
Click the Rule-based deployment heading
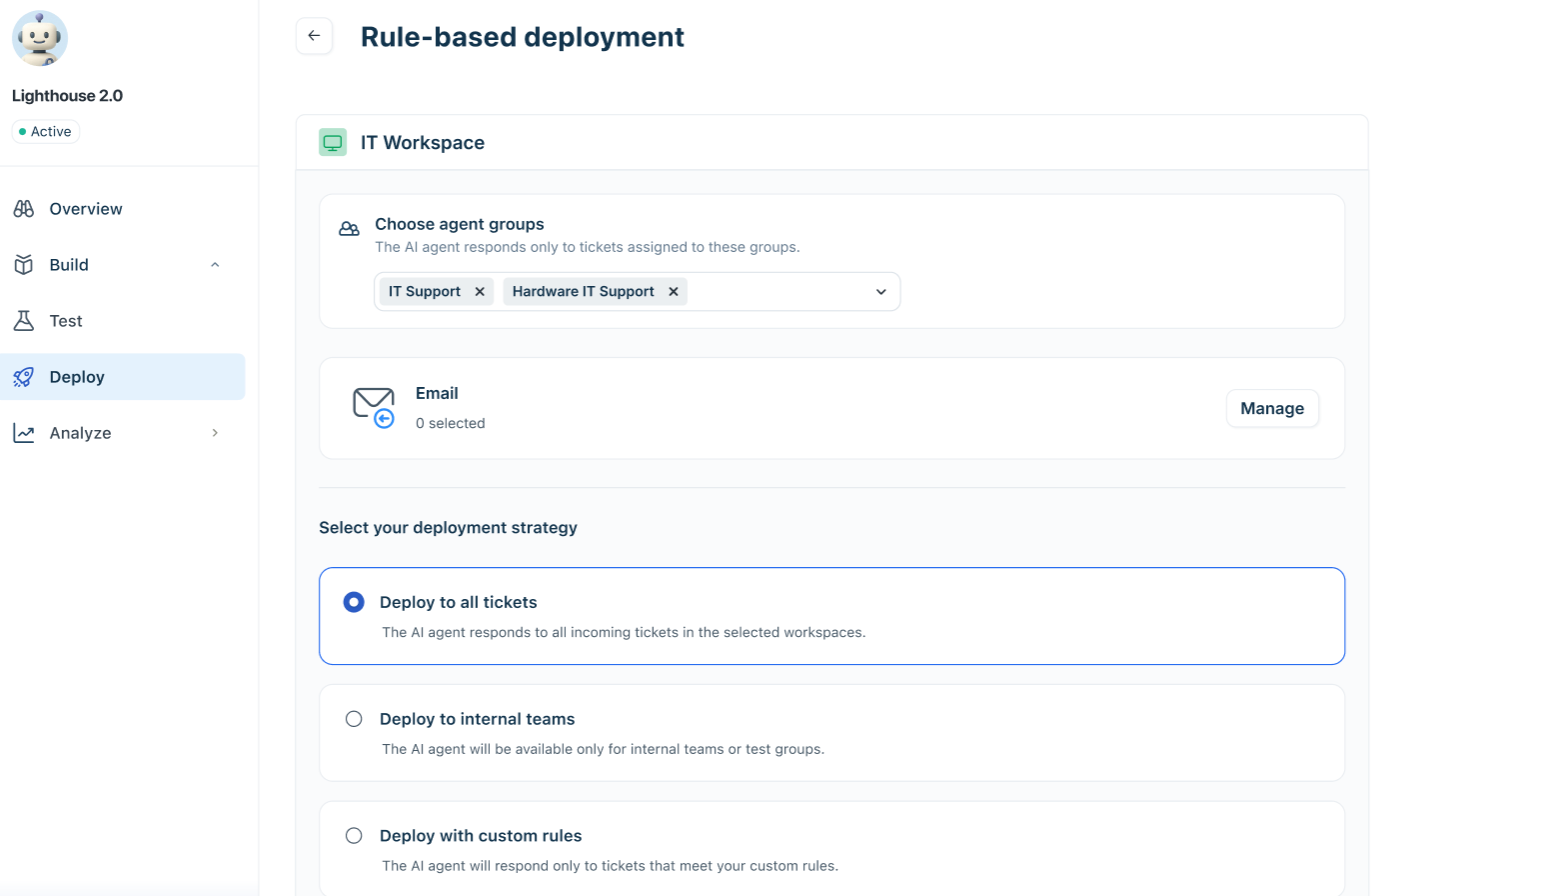pyautogui.click(x=522, y=37)
